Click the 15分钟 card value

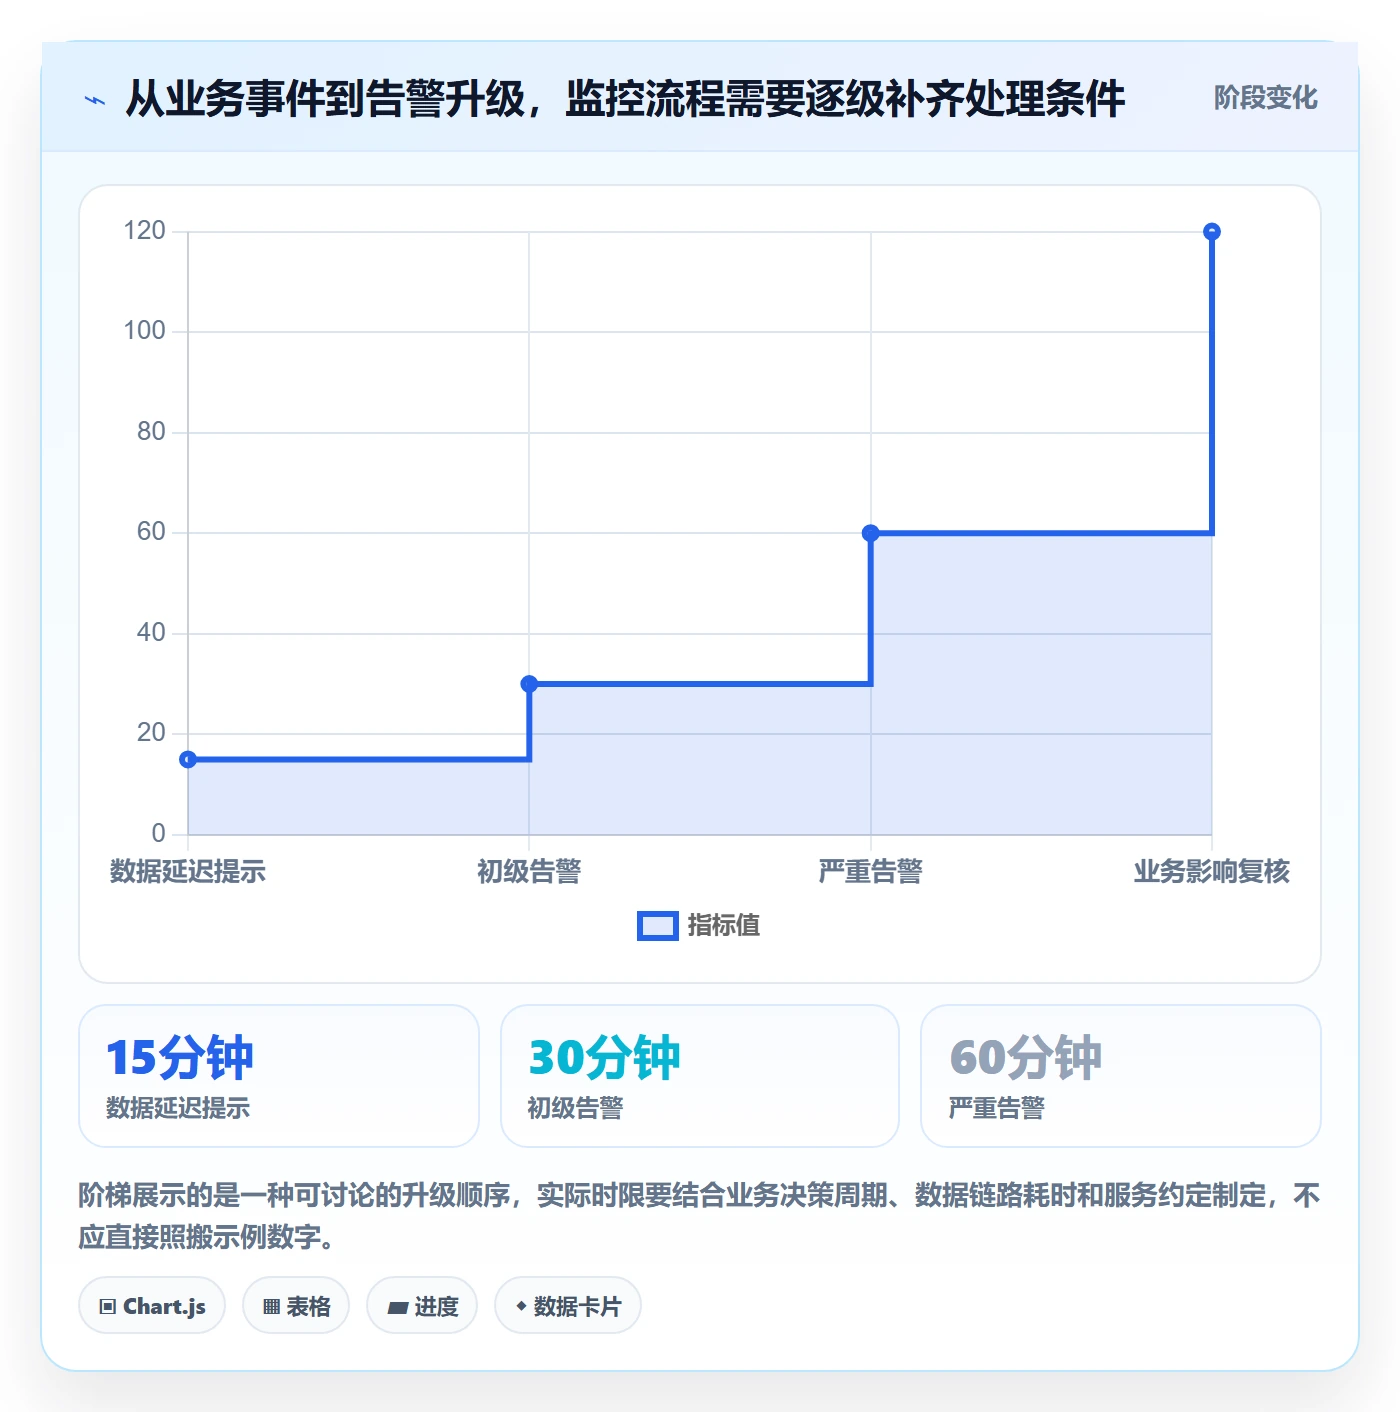tap(180, 1058)
